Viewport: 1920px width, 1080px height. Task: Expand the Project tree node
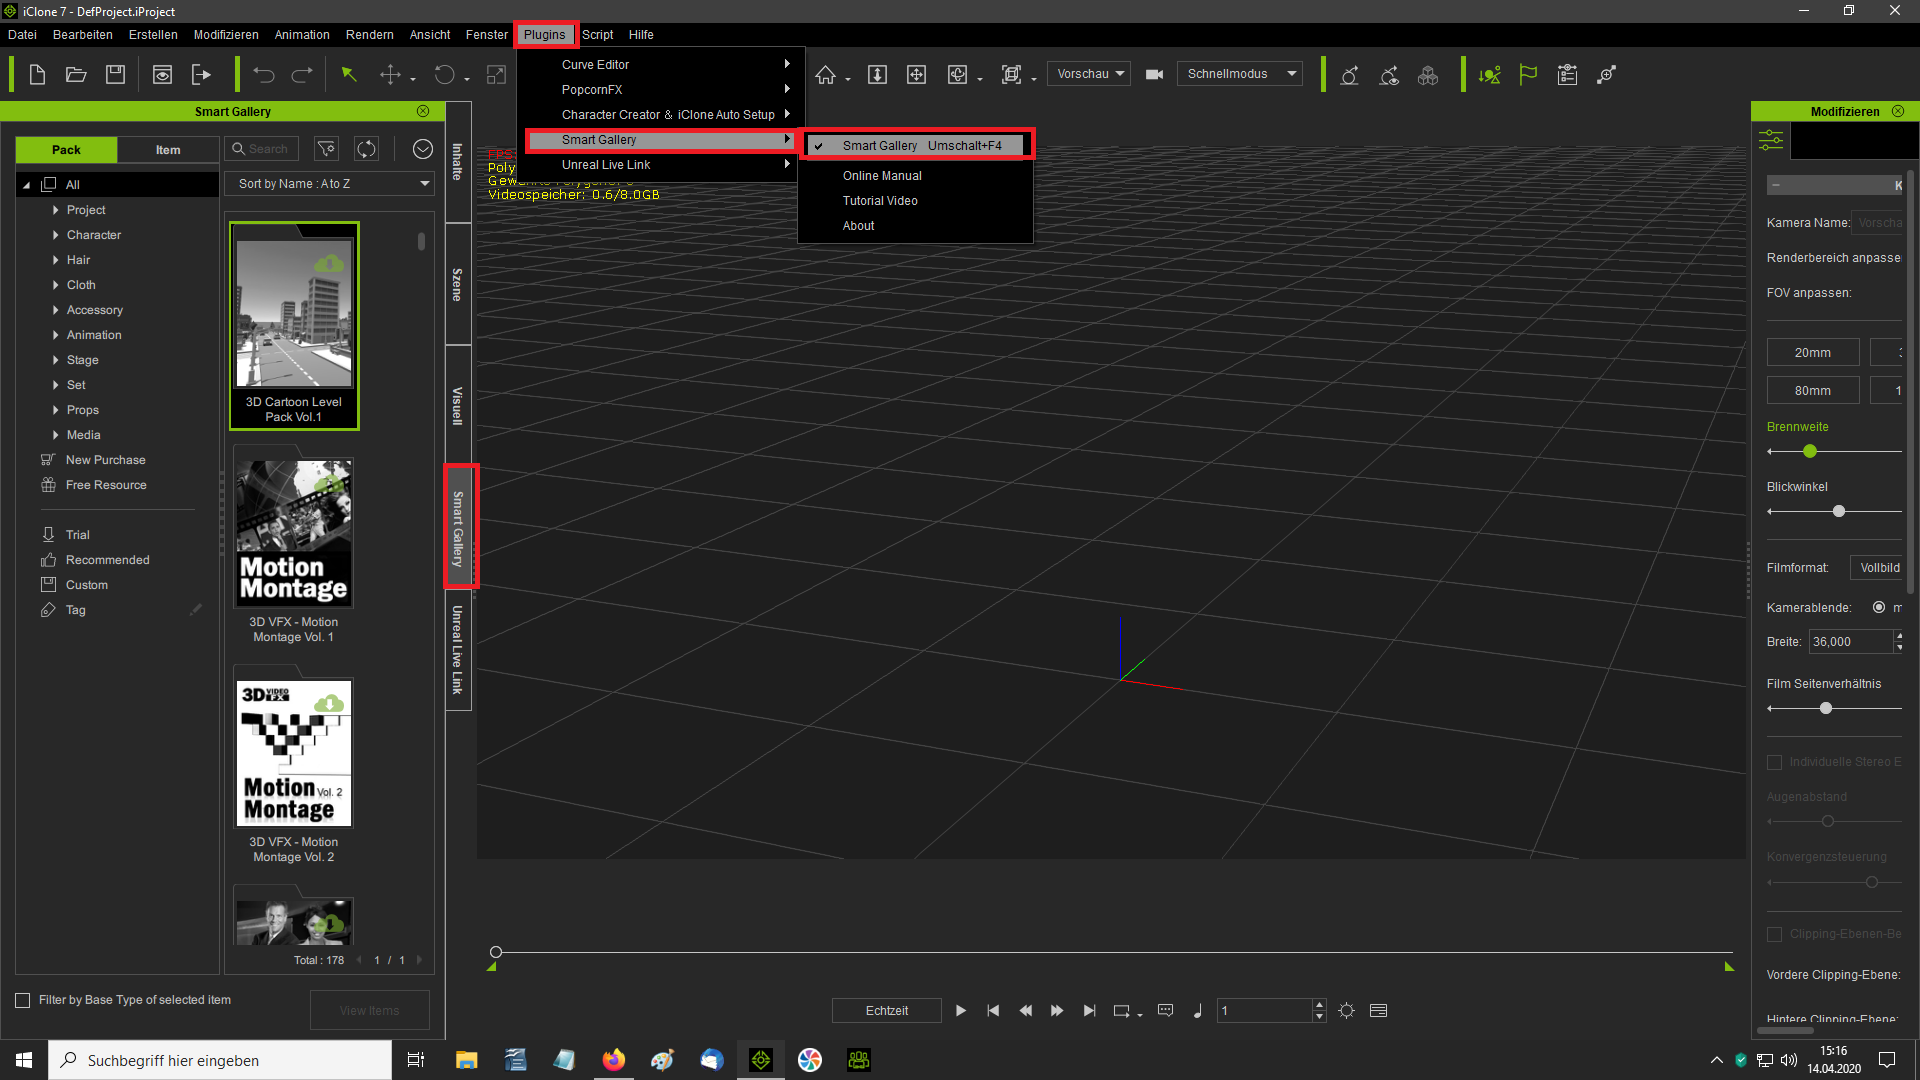[55, 210]
